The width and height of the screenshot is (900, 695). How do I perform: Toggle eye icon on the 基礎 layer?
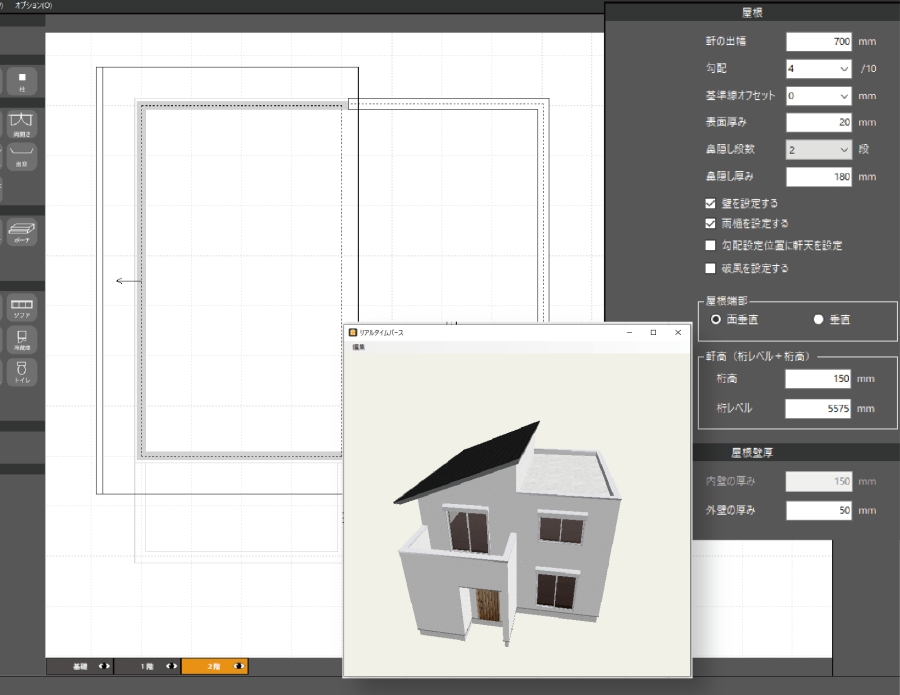click(x=104, y=666)
